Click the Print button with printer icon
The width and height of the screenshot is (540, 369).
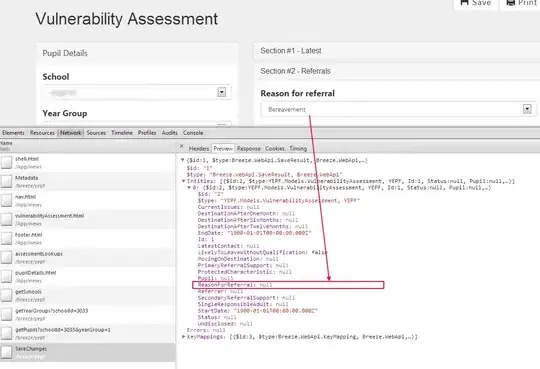click(521, 3)
